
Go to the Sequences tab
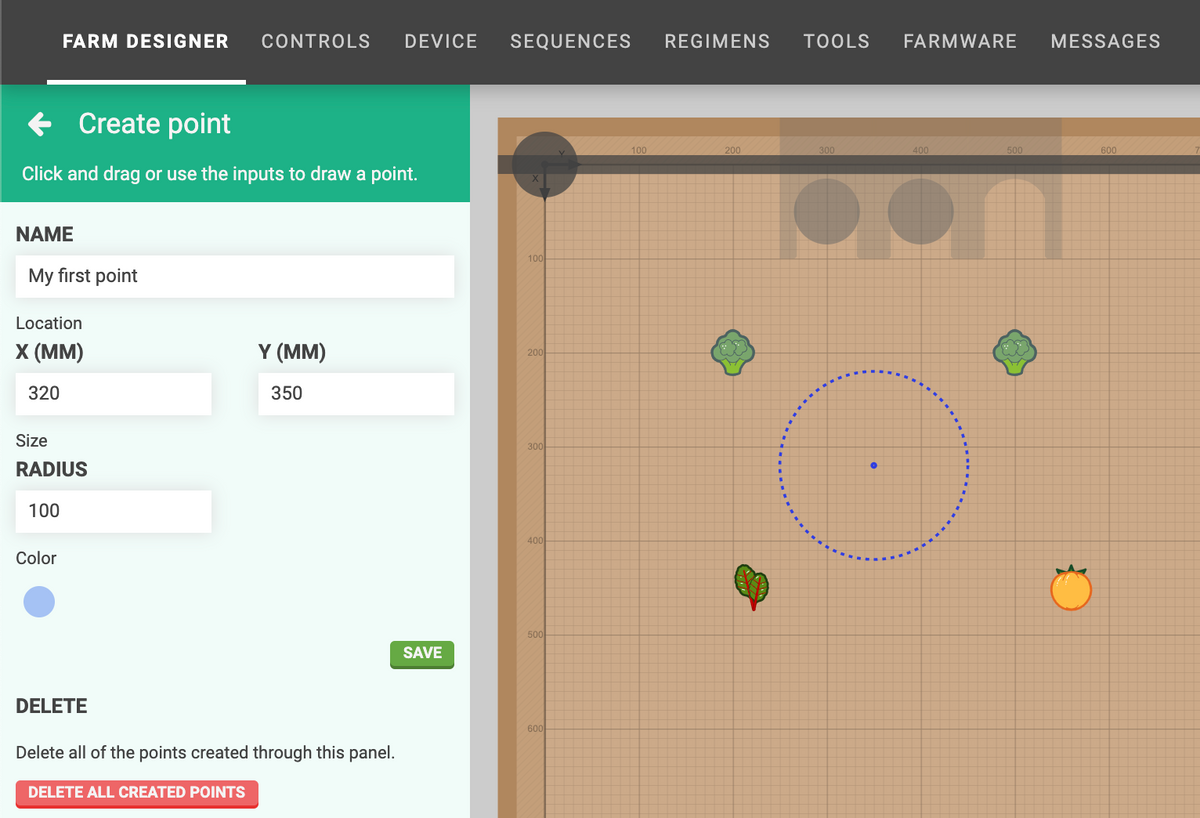571,42
